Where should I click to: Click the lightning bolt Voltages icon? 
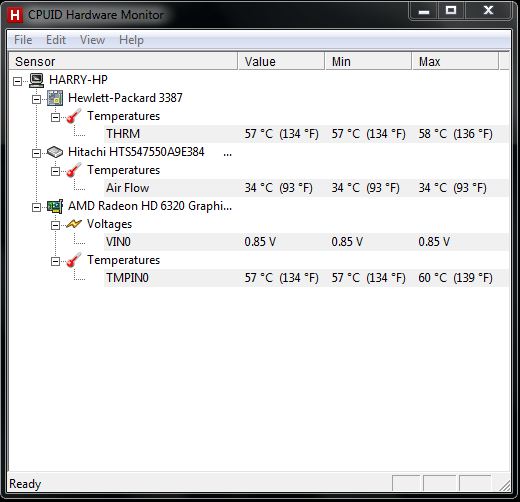[74, 224]
